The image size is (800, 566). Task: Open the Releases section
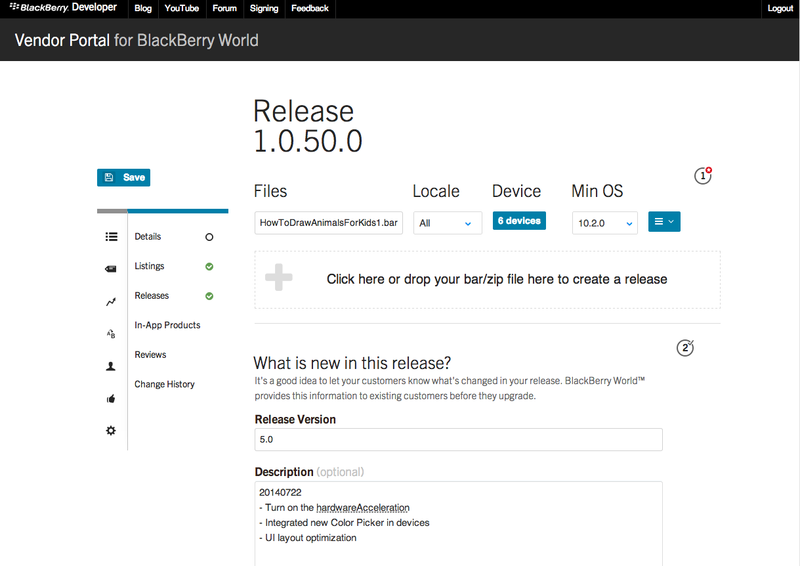(x=152, y=296)
